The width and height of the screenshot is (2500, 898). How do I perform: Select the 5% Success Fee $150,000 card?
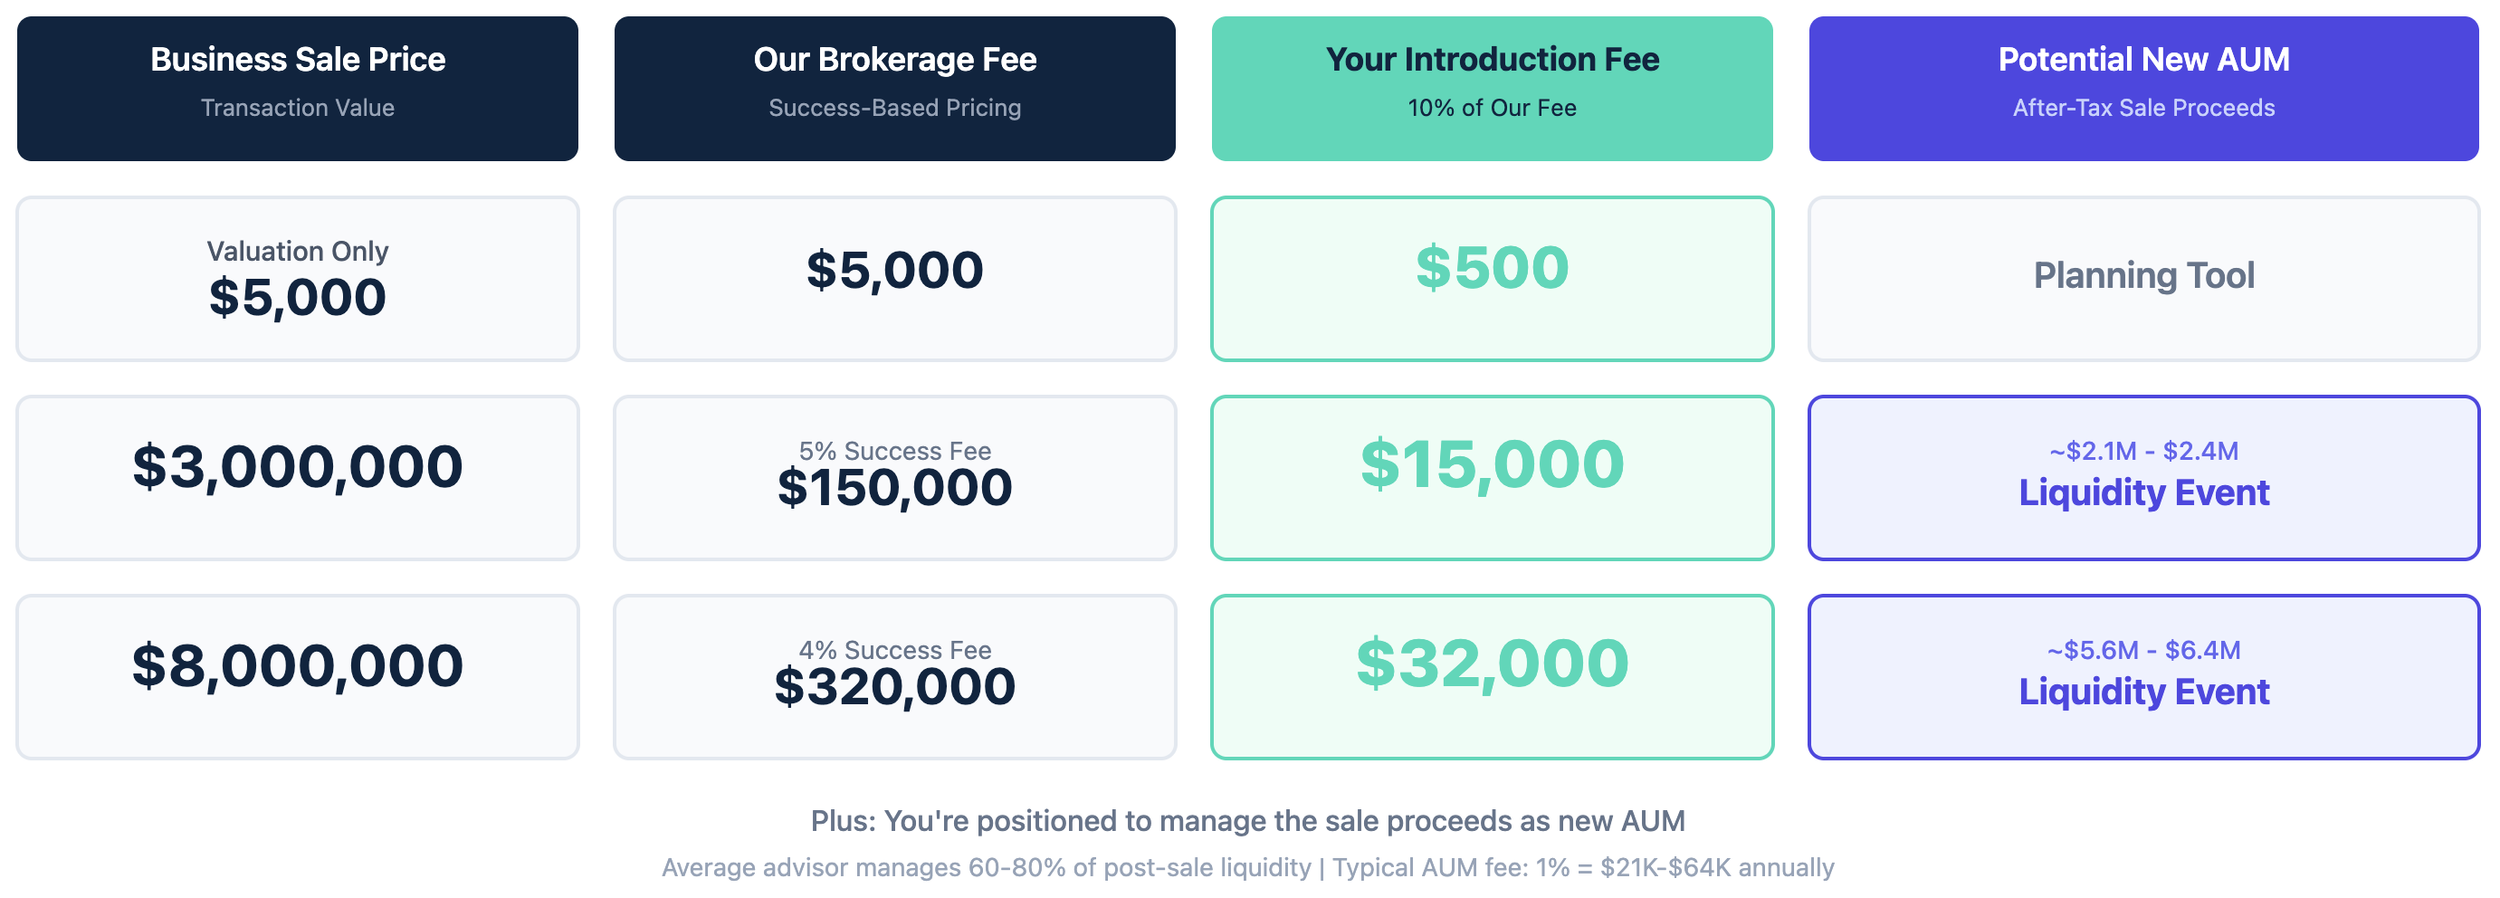tap(895, 478)
